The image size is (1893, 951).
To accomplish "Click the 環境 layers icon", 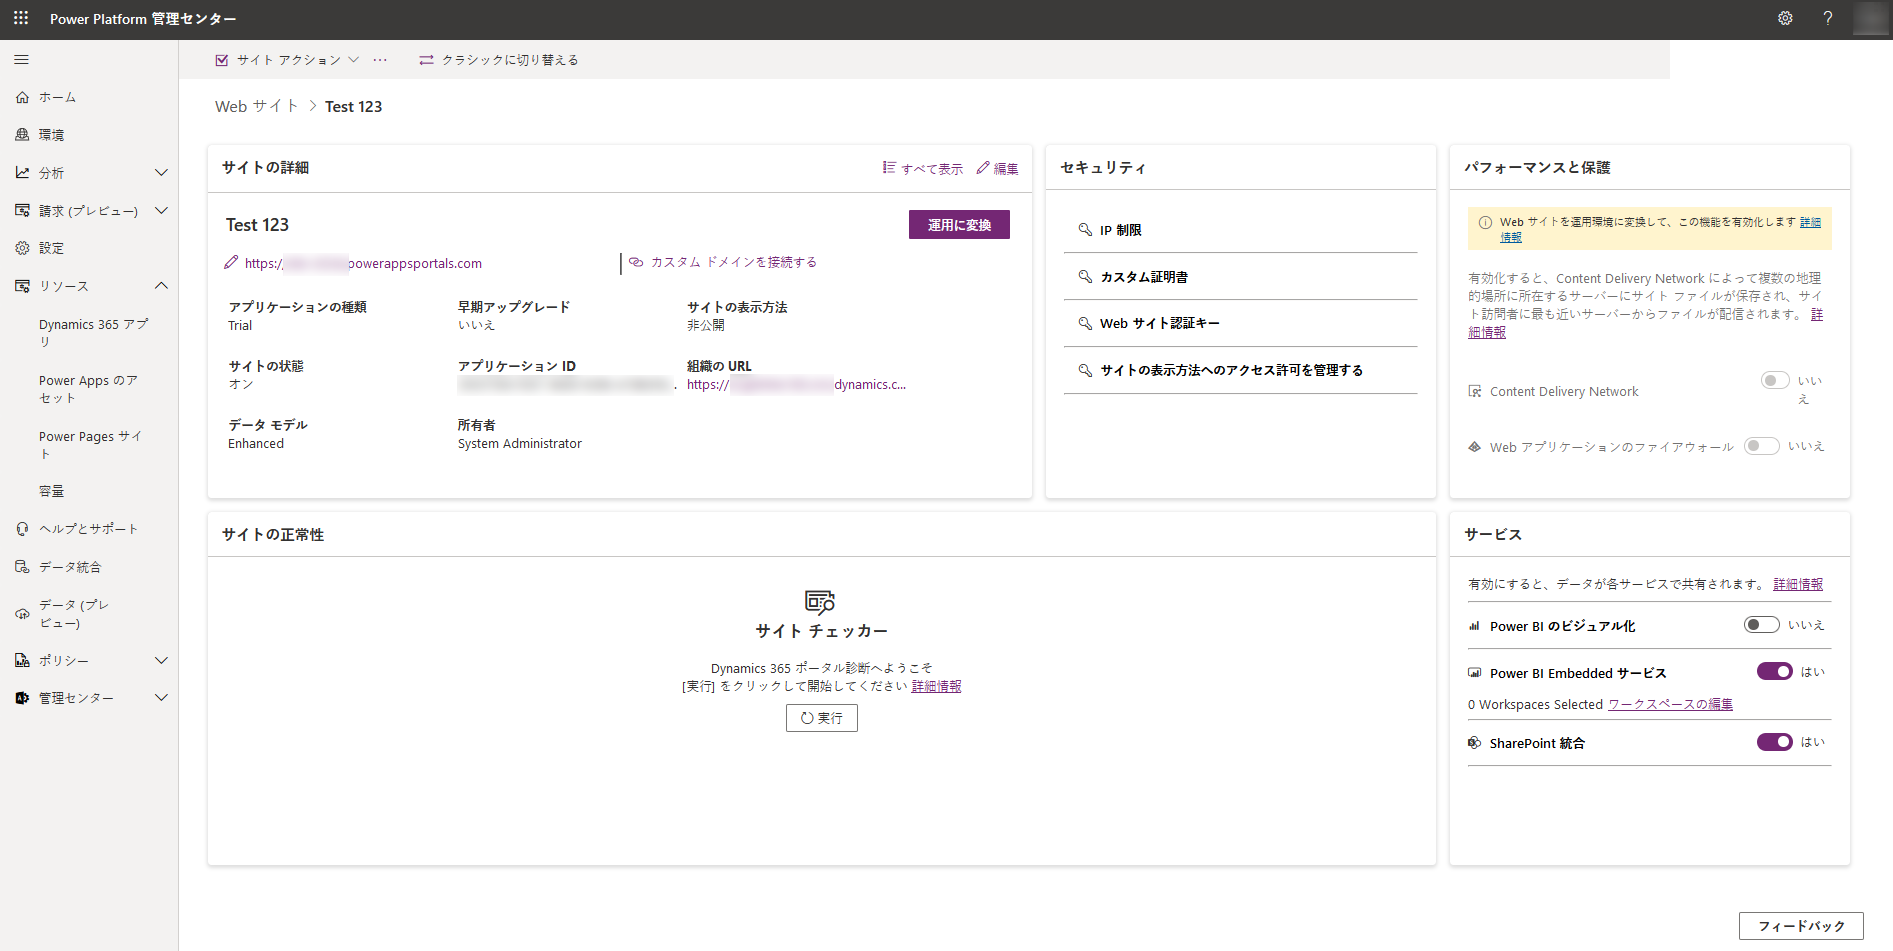I will click(22, 135).
